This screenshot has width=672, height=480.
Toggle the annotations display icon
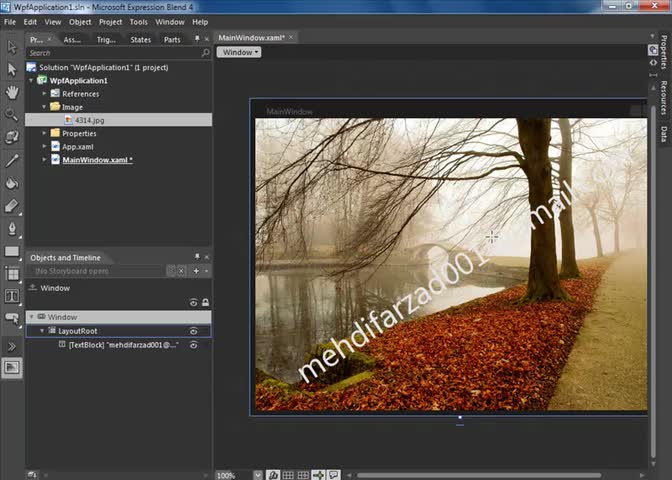333,475
